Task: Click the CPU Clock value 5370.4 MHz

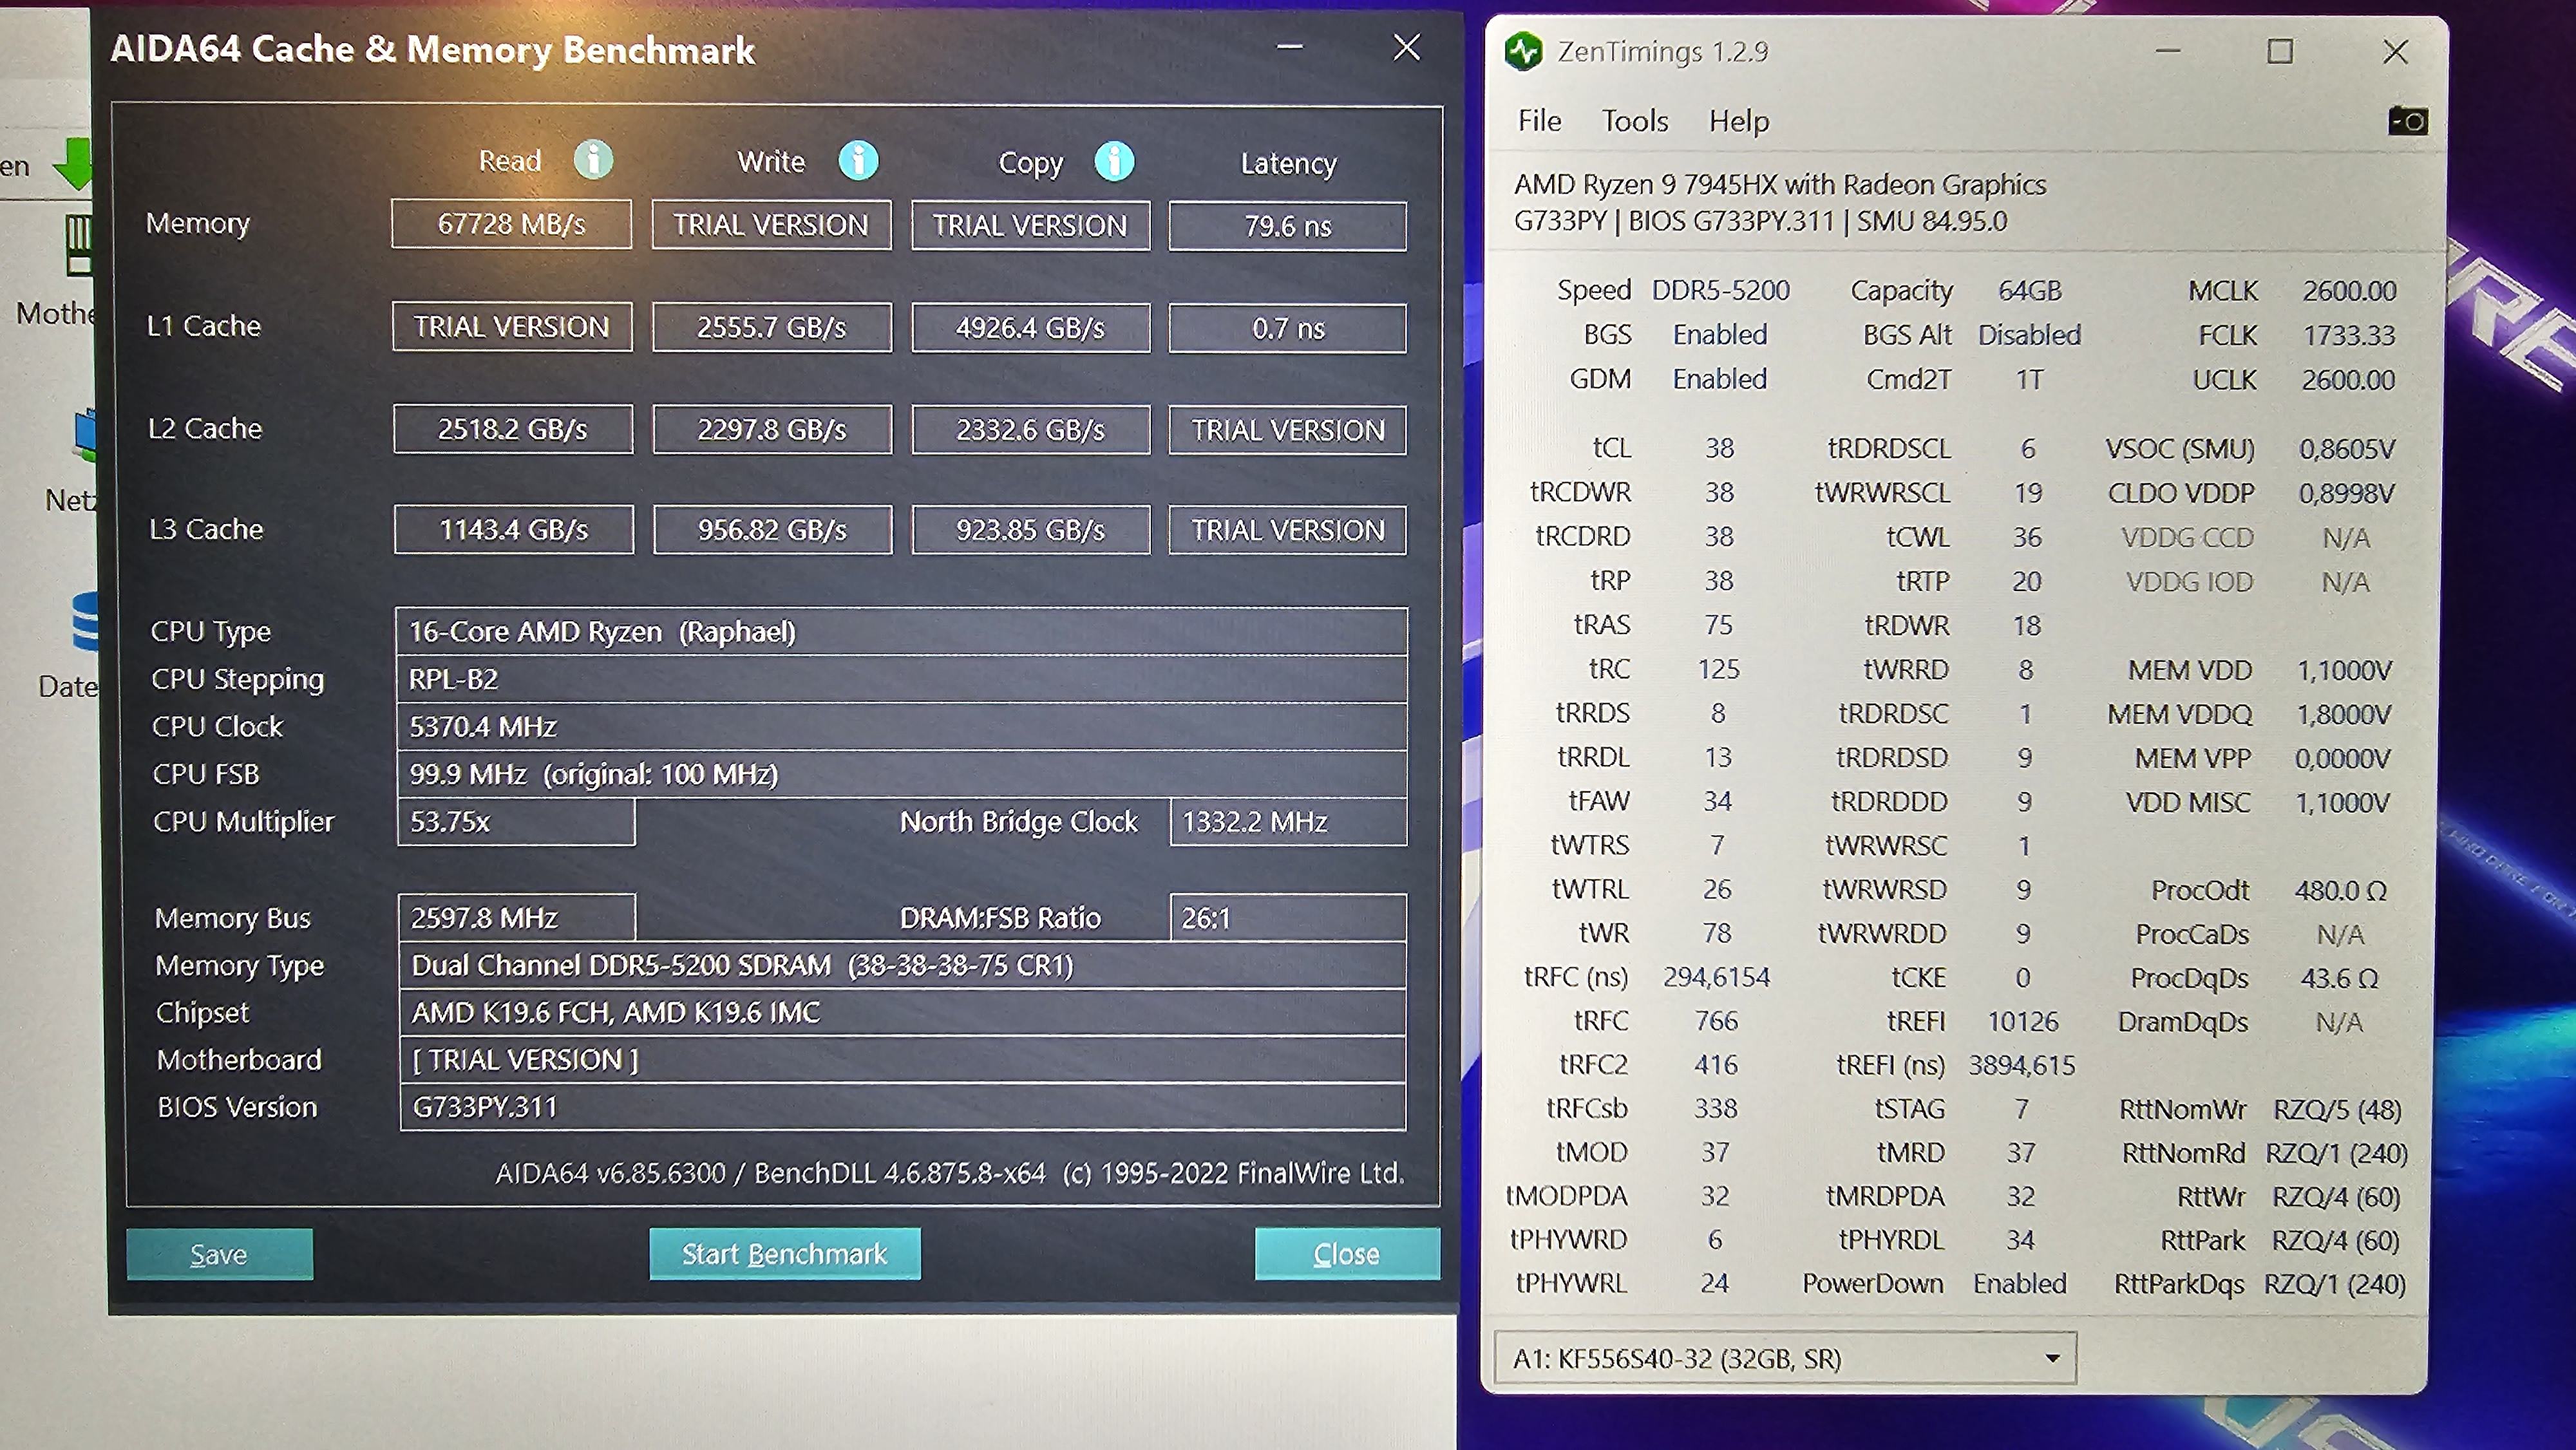Action: point(902,726)
